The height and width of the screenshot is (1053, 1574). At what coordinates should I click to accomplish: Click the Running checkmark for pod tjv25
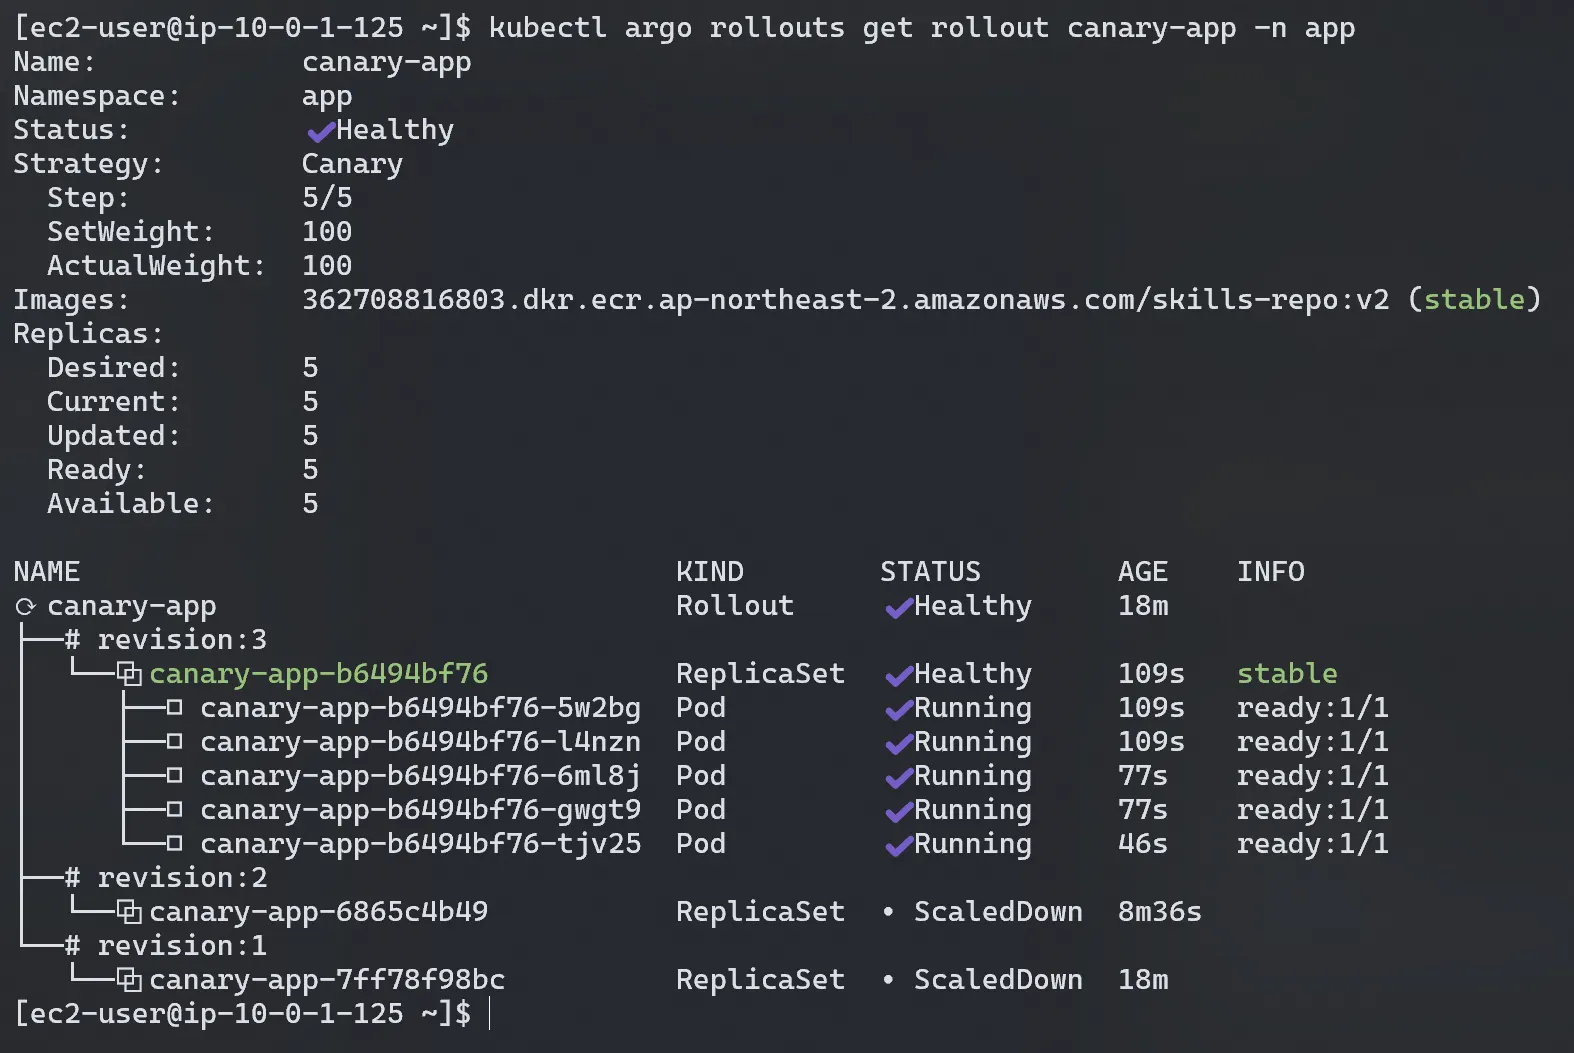tap(898, 846)
